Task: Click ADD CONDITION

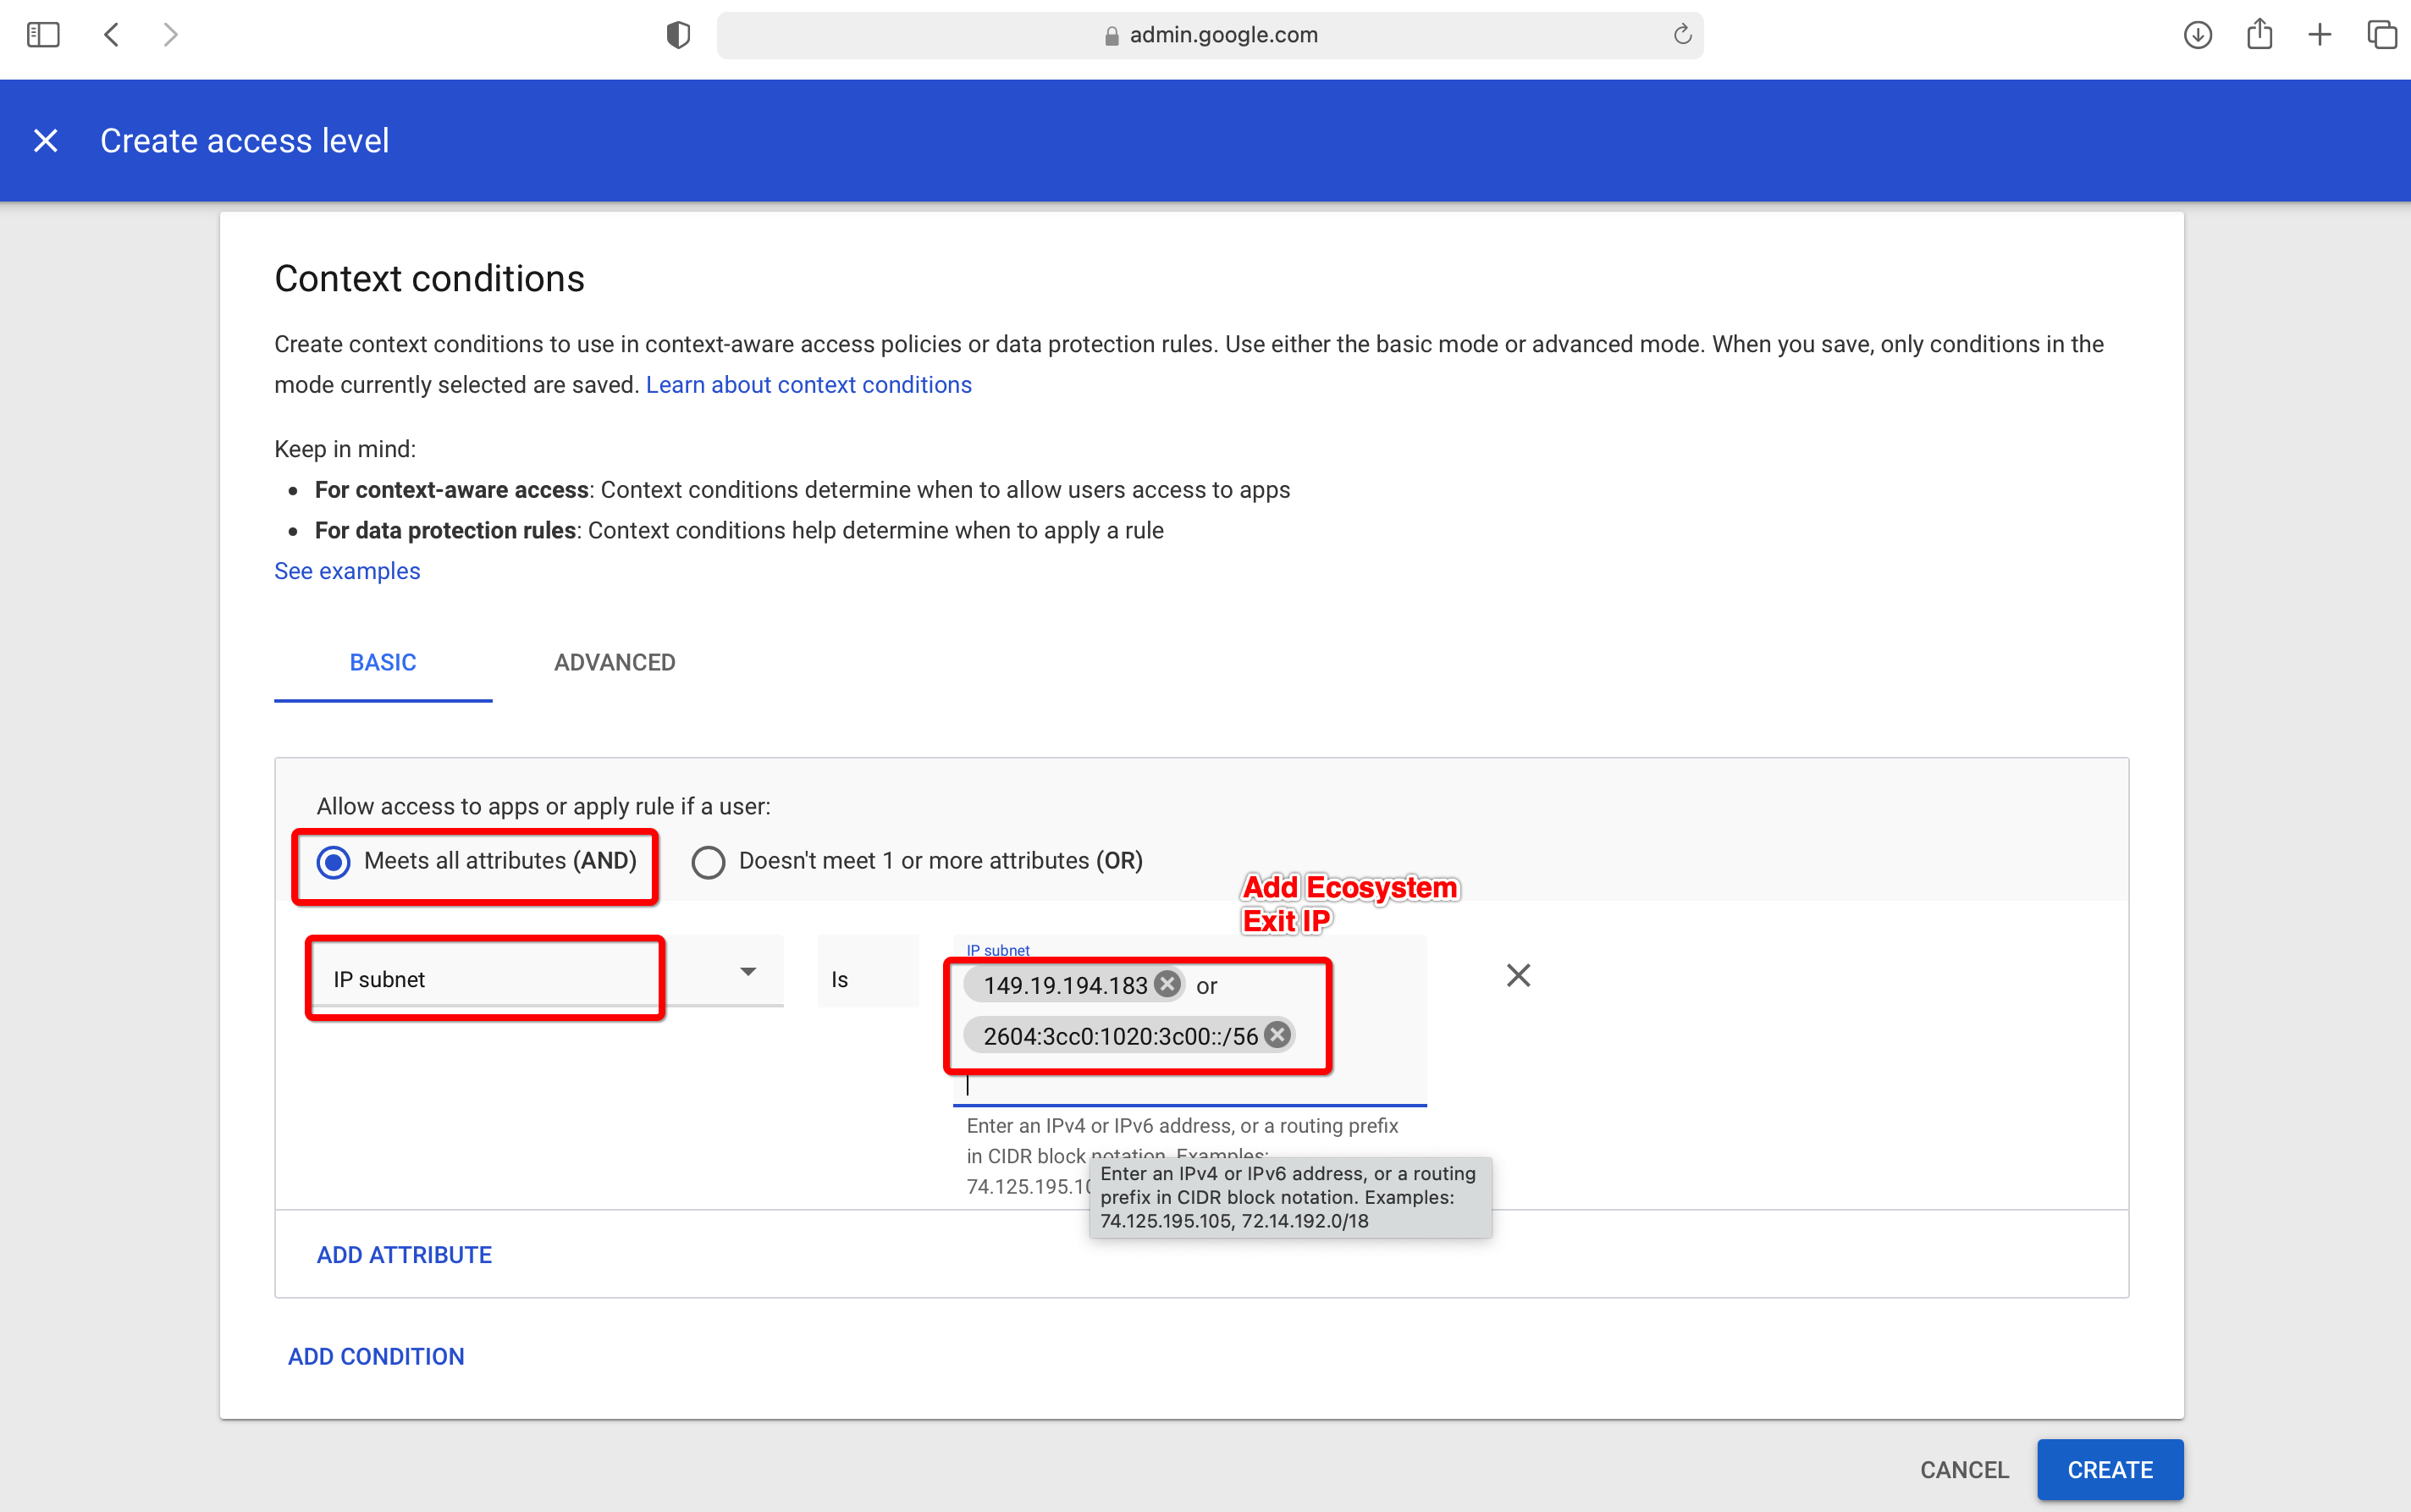Action: (376, 1357)
